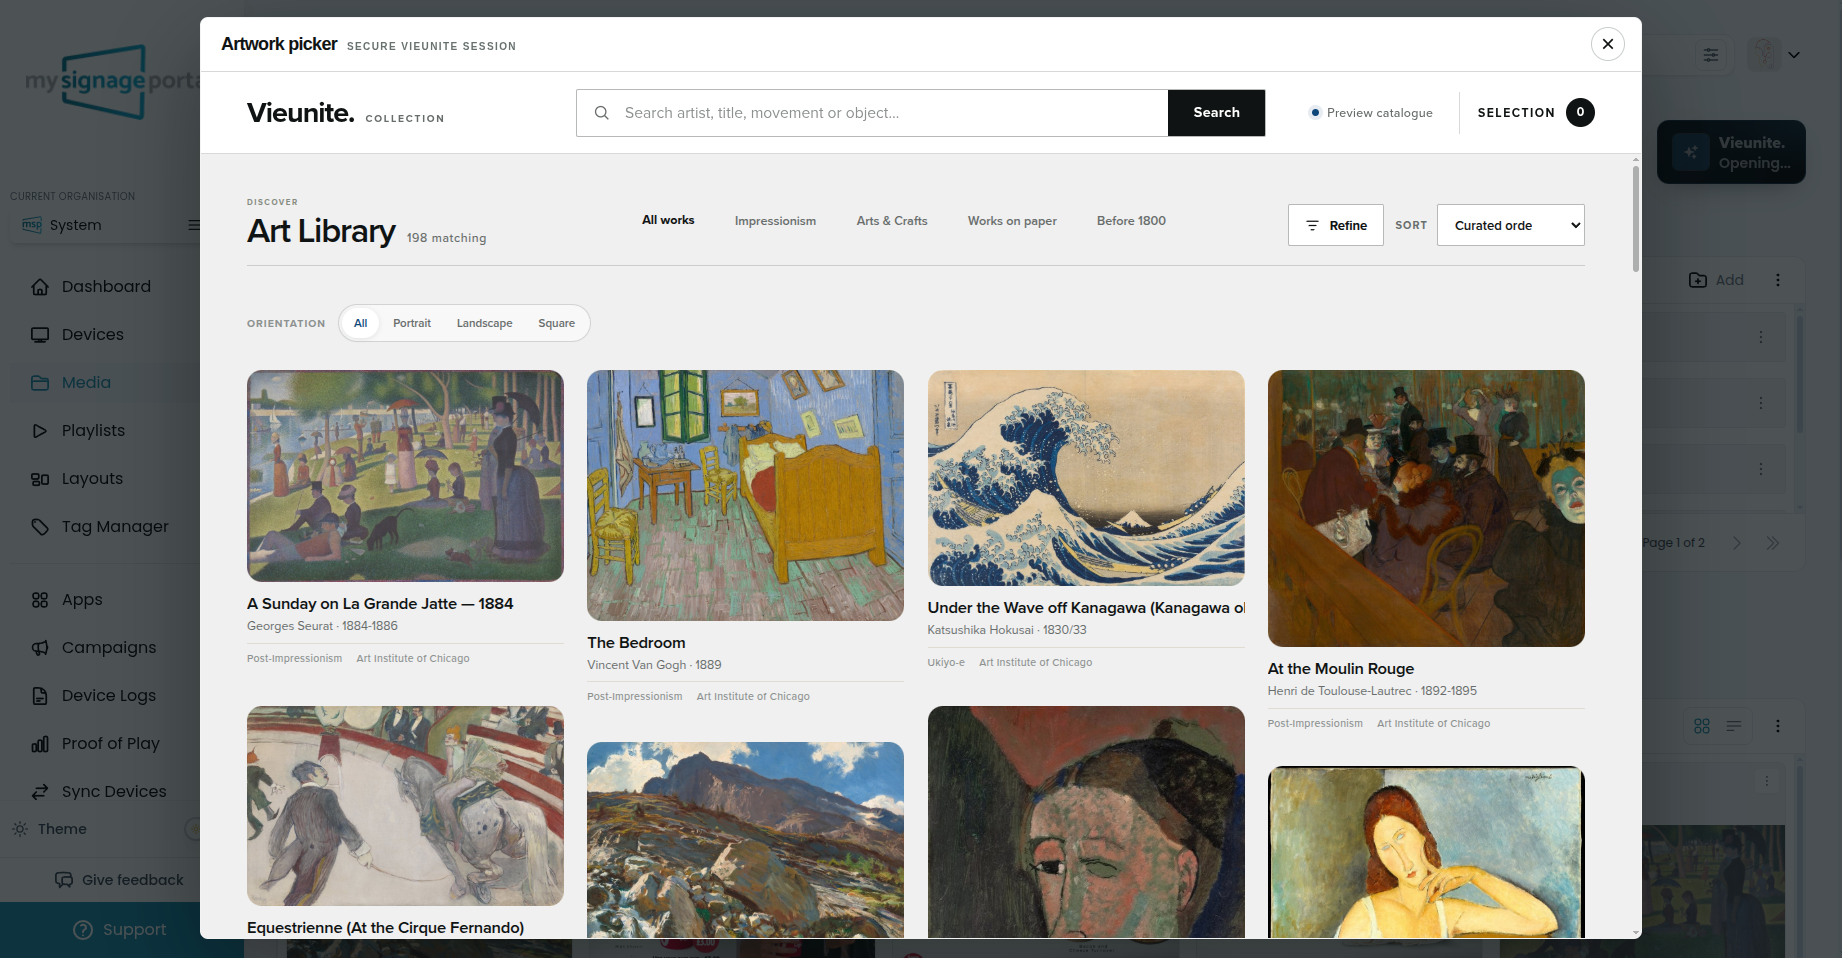Switch to Works on paper tab

1012,221
